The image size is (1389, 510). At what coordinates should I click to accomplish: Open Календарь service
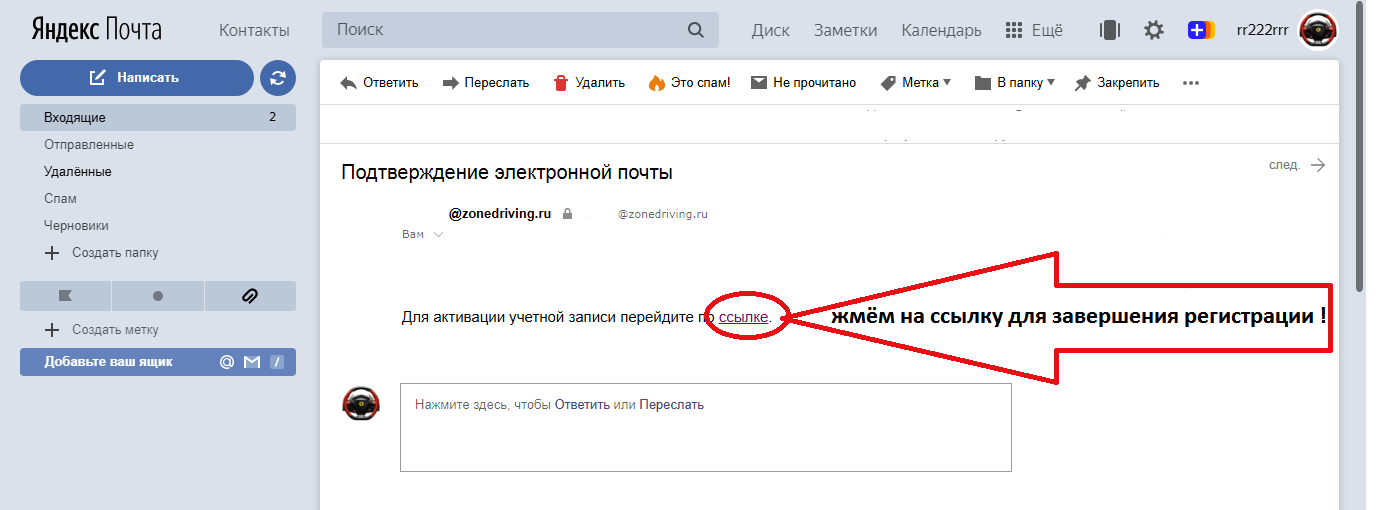tap(941, 30)
